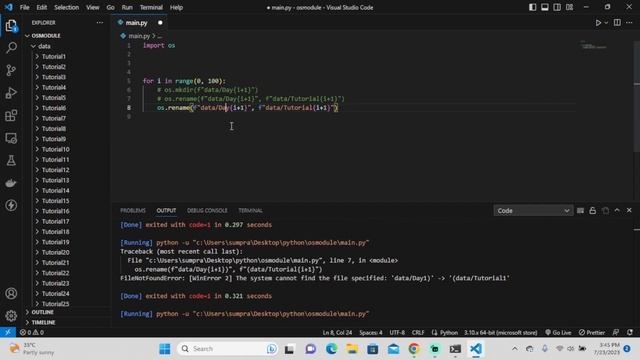Expand the Outline section
The height and width of the screenshot is (360, 640).
point(43,312)
